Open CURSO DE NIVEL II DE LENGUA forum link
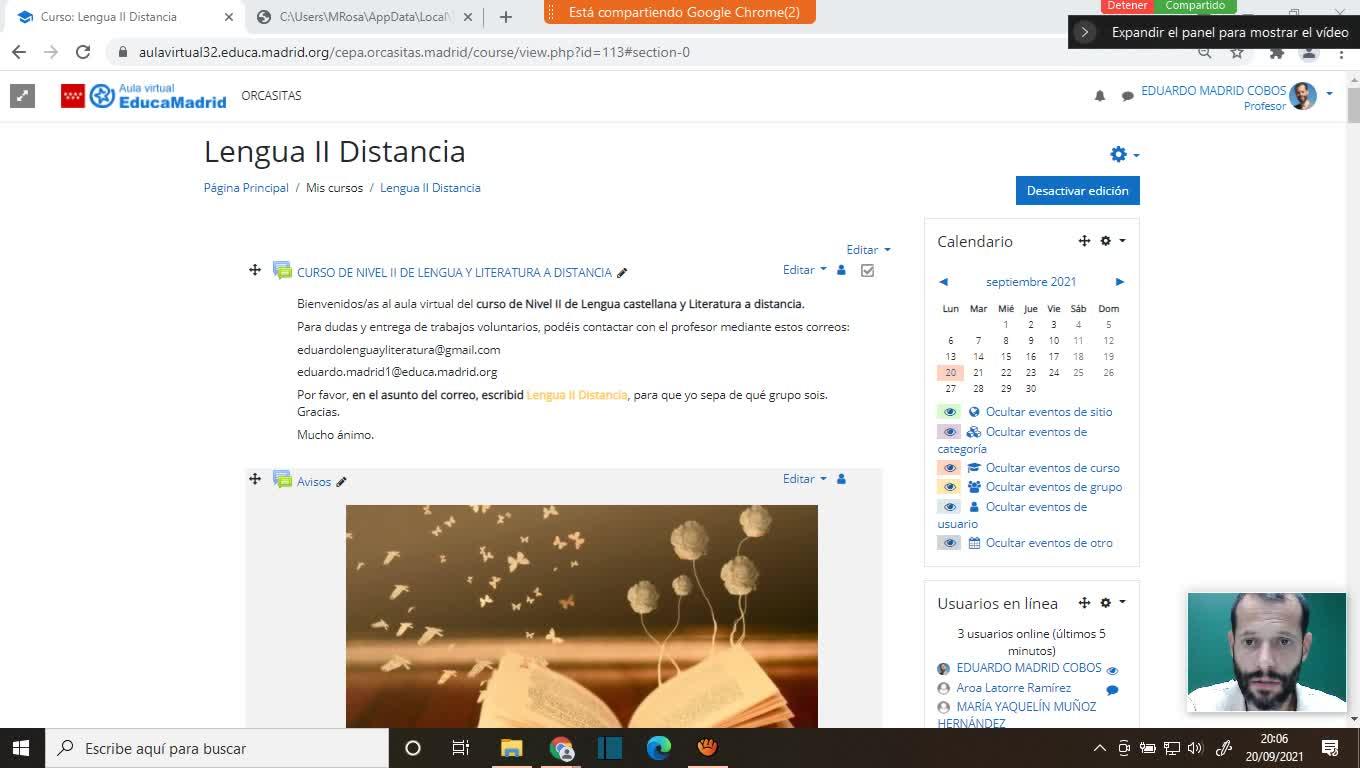1360x768 pixels. pyautogui.click(x=454, y=273)
